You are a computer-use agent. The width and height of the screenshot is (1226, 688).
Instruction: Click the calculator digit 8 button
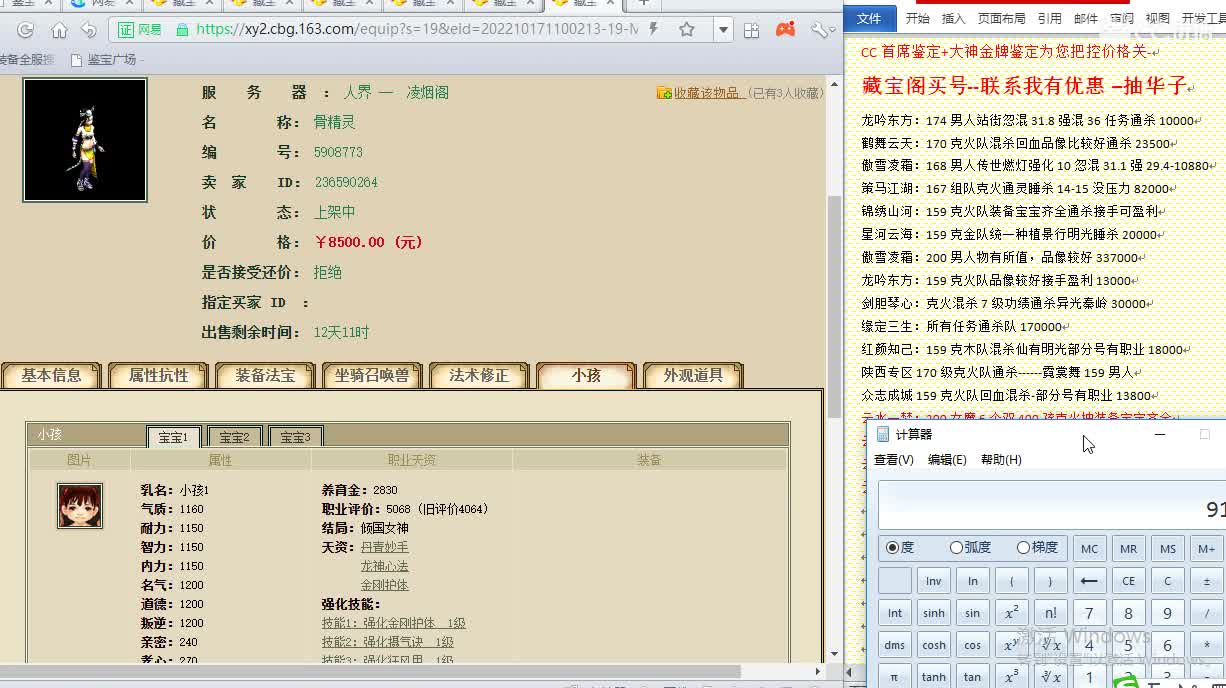[x=1128, y=613]
